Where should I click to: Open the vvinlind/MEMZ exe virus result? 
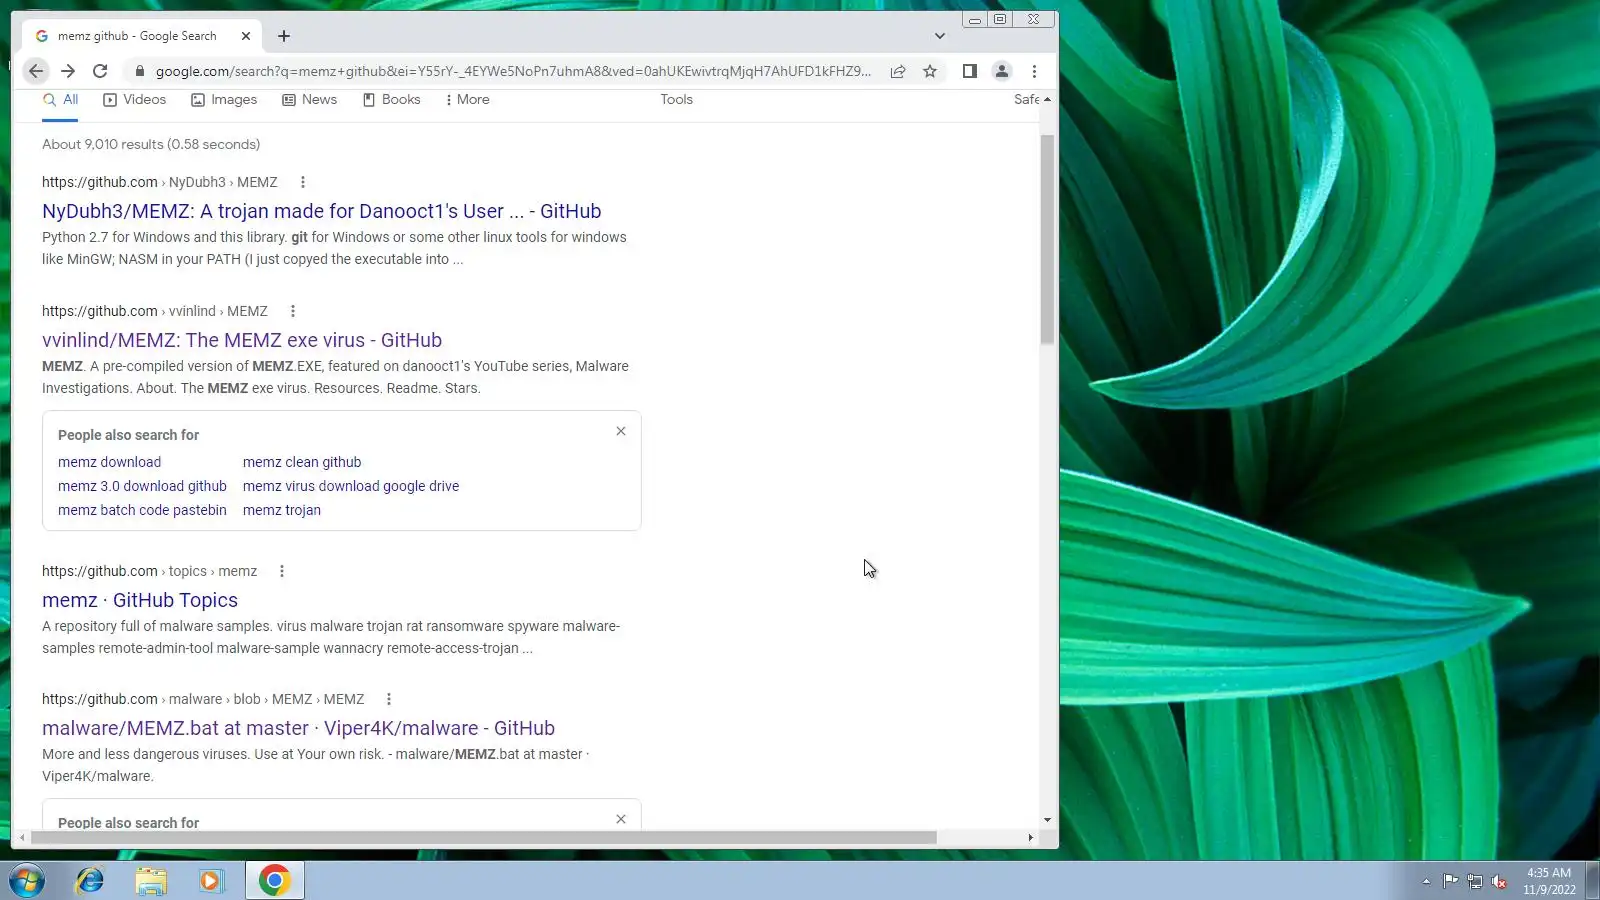tap(242, 340)
